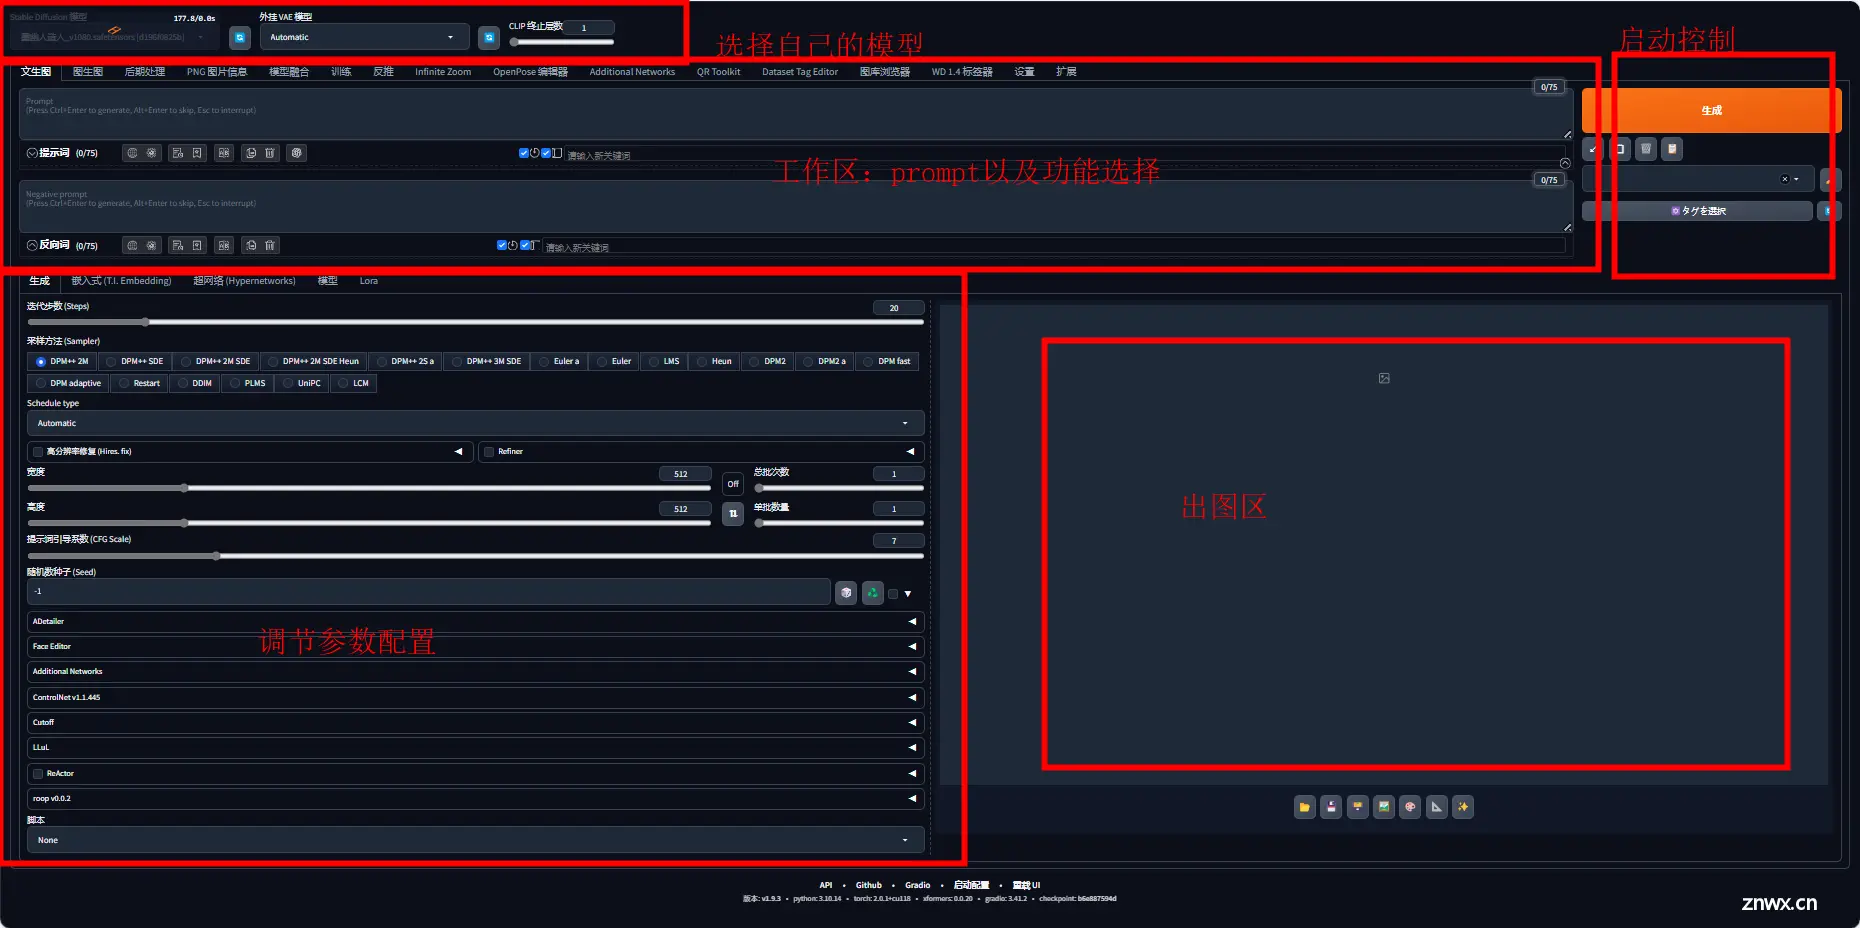Send image to img2img icon below the image area
The width and height of the screenshot is (1860, 928).
coord(1384,807)
